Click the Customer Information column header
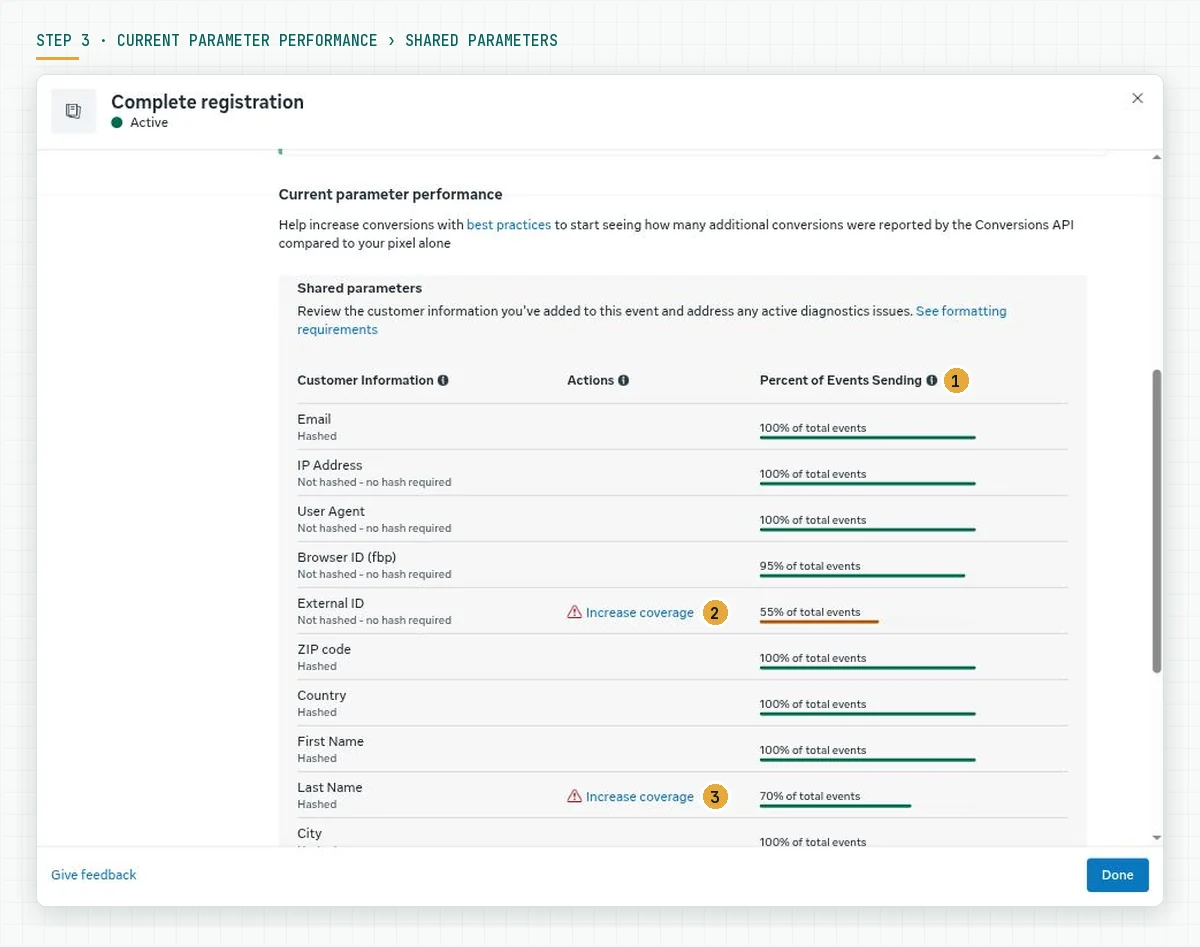 [x=366, y=381]
